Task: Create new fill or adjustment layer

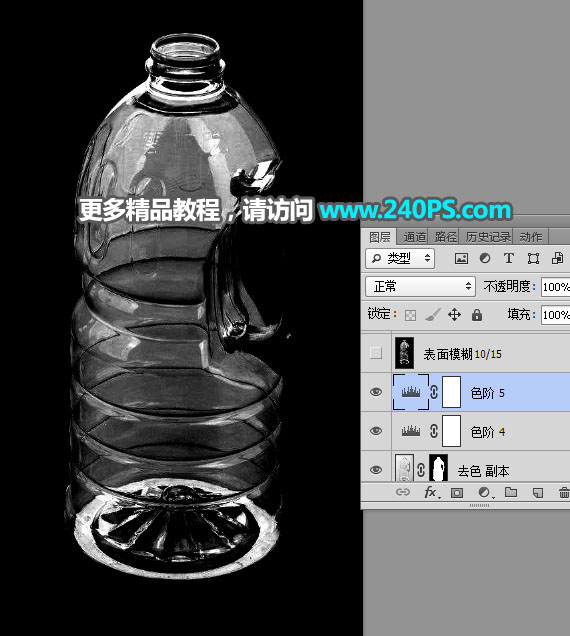Action: (x=485, y=492)
